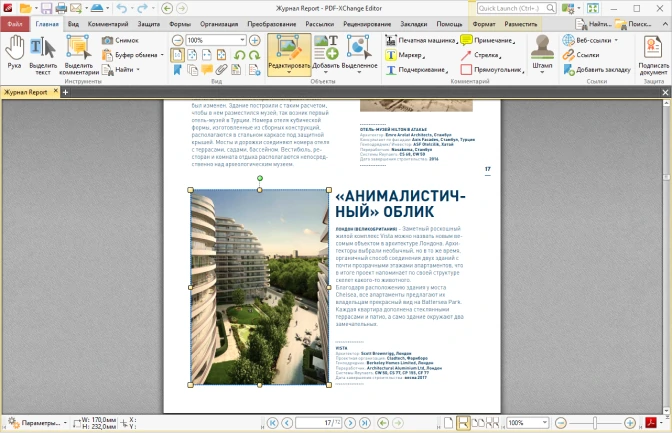Add a new document tab with plus button

tap(65, 92)
